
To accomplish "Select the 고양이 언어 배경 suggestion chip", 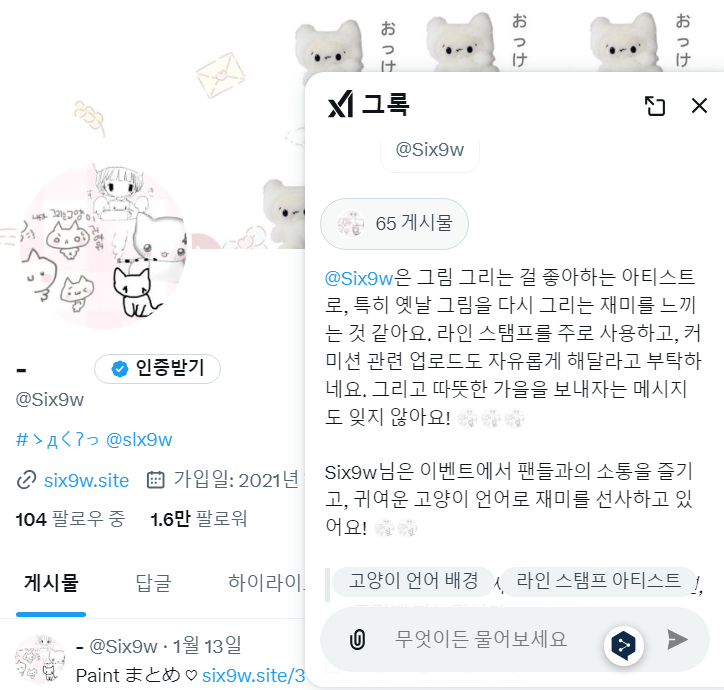I will pyautogui.click(x=413, y=581).
